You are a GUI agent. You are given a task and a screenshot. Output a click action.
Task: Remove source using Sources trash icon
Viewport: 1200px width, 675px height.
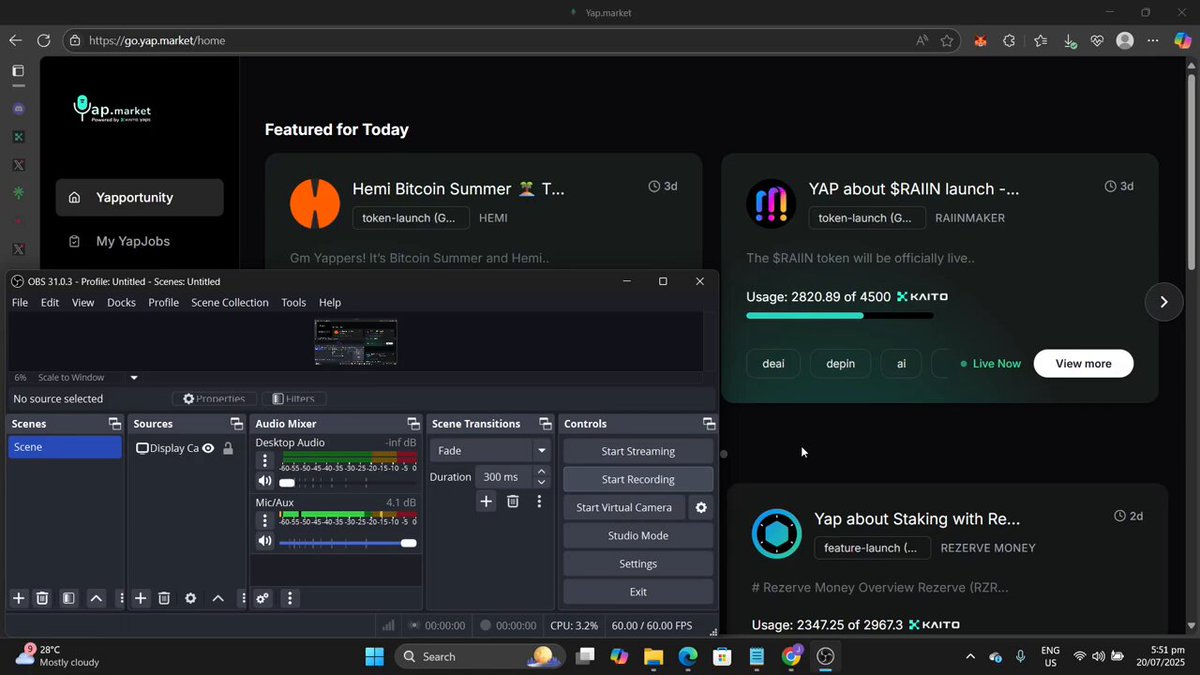pyautogui.click(x=165, y=598)
